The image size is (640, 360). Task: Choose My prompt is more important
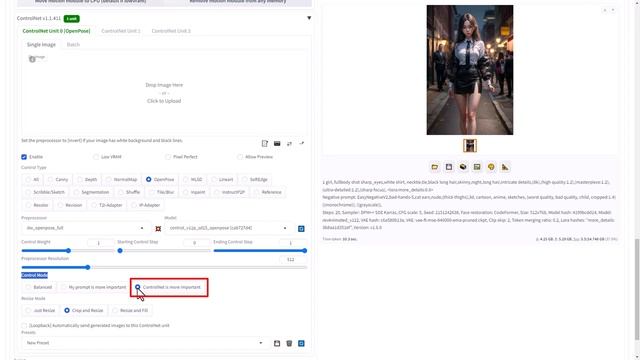pyautogui.click(x=93, y=287)
